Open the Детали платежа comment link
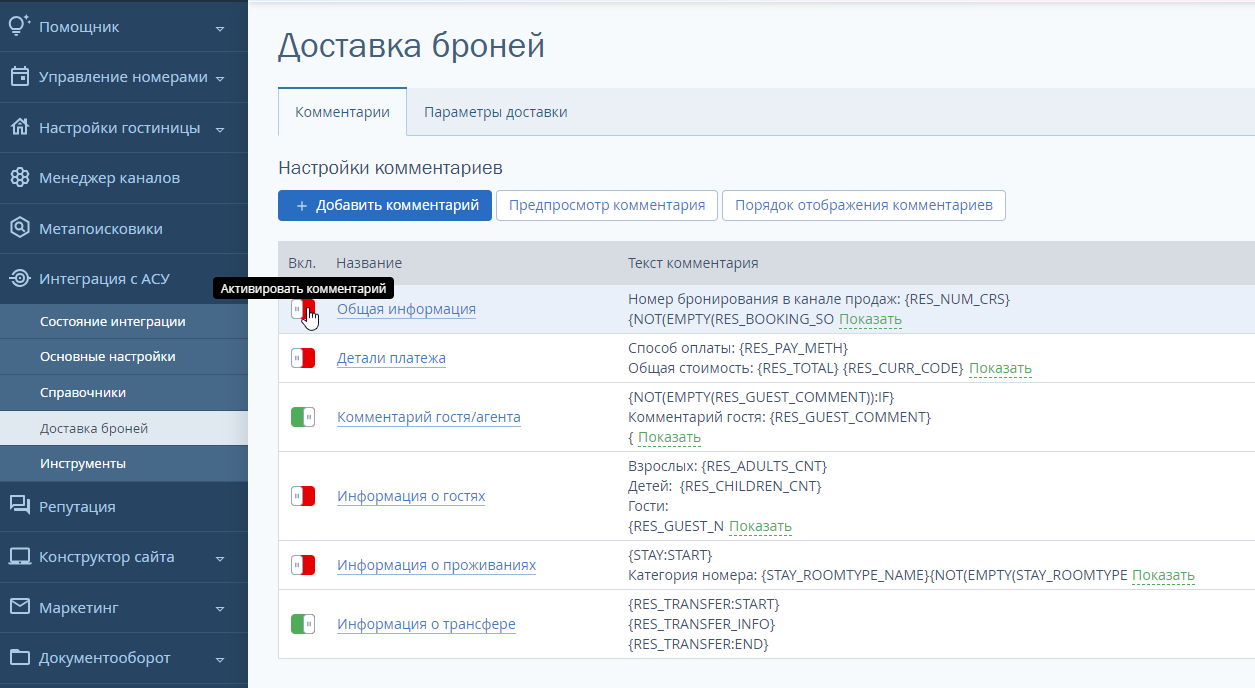The height and width of the screenshot is (688, 1255). click(x=391, y=358)
